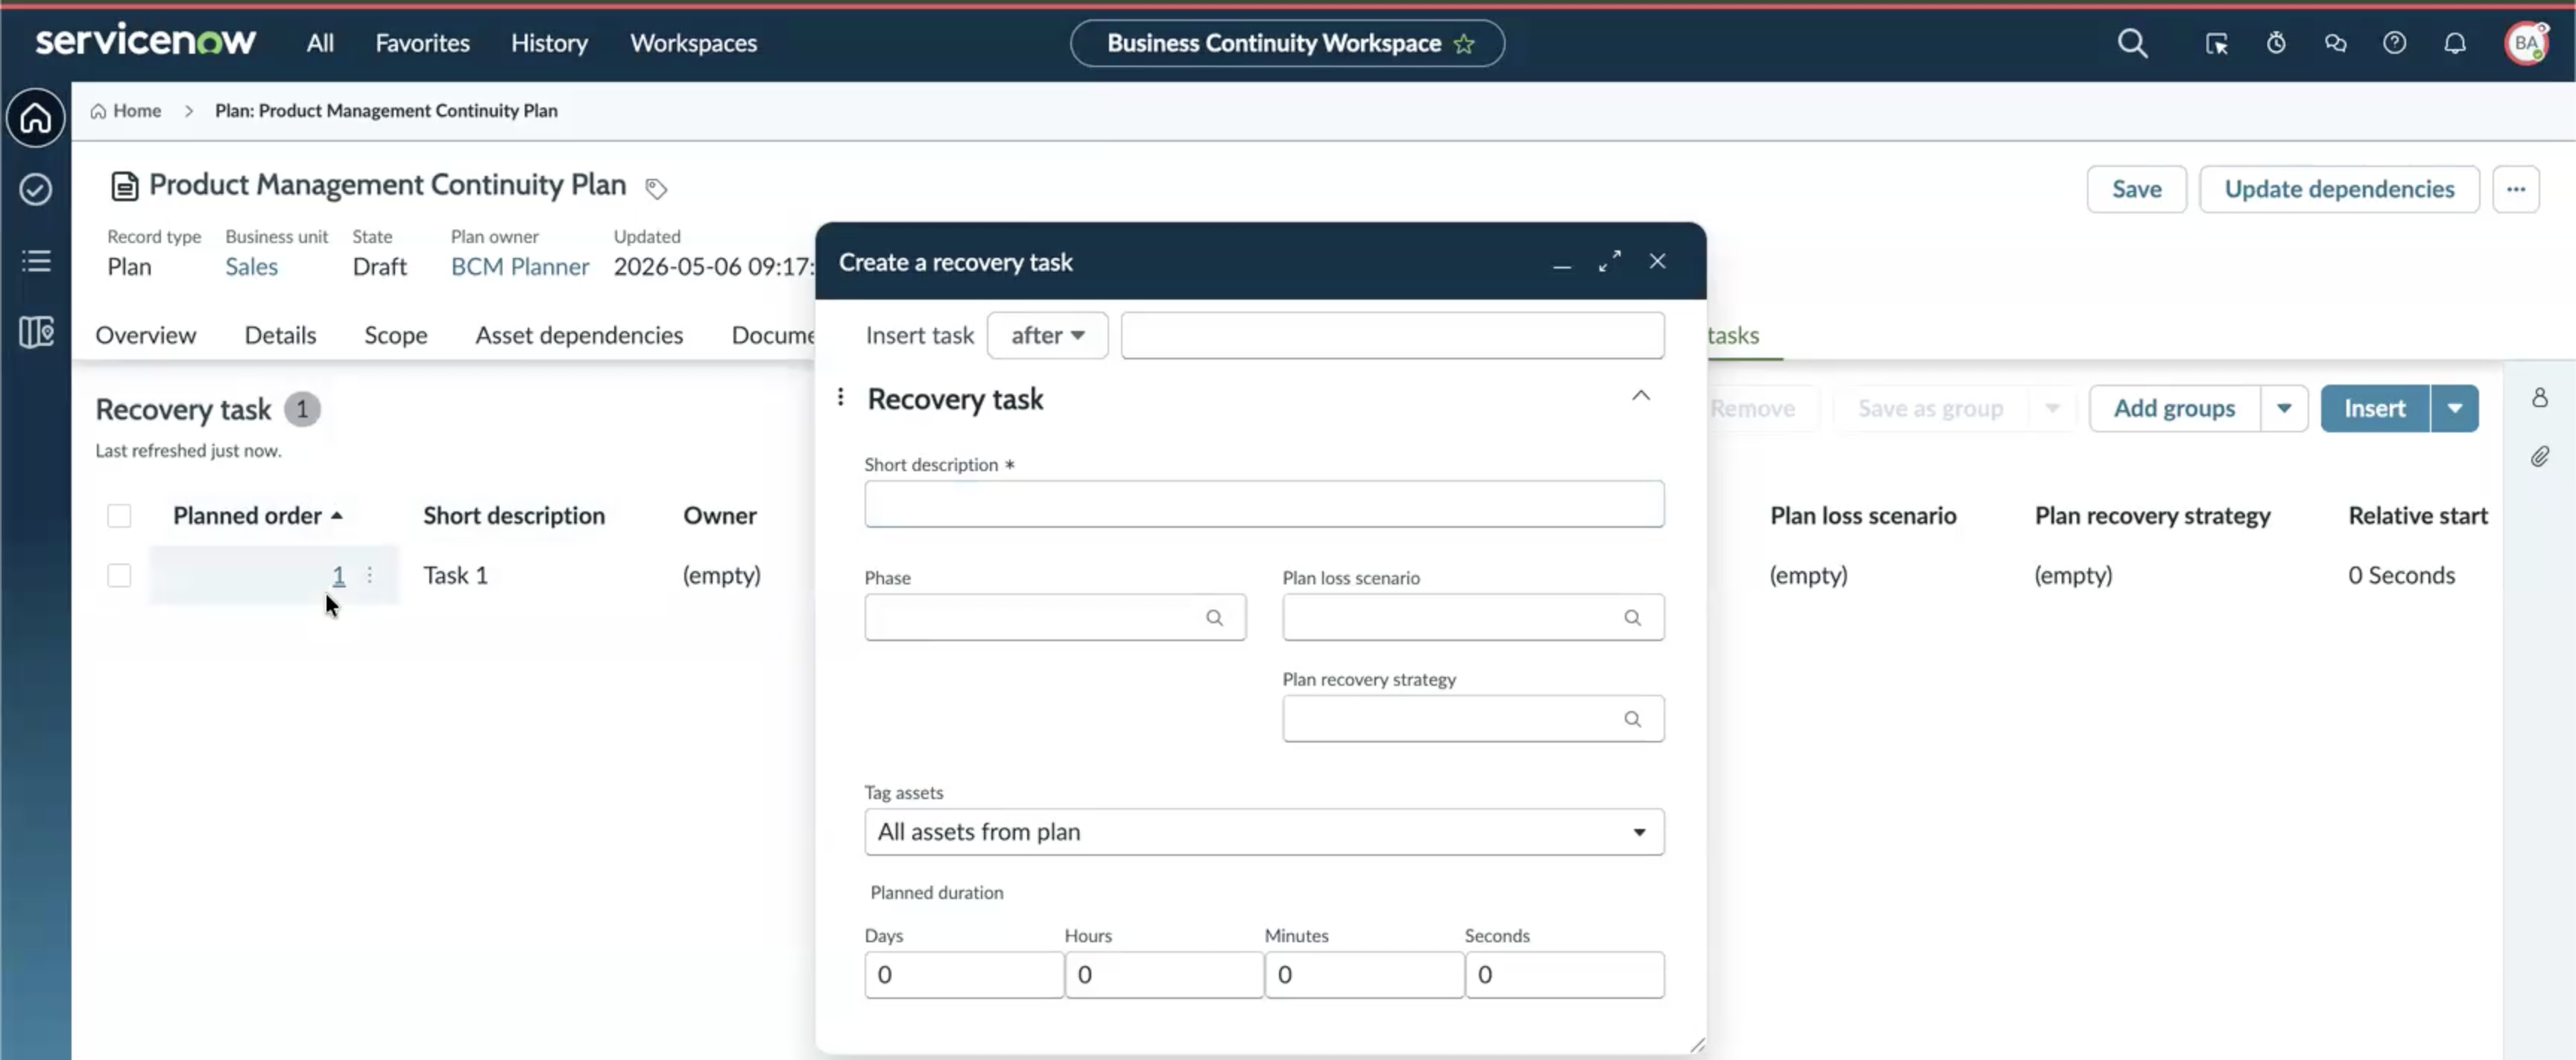Focus the Insert task reference field

[x=1392, y=336]
